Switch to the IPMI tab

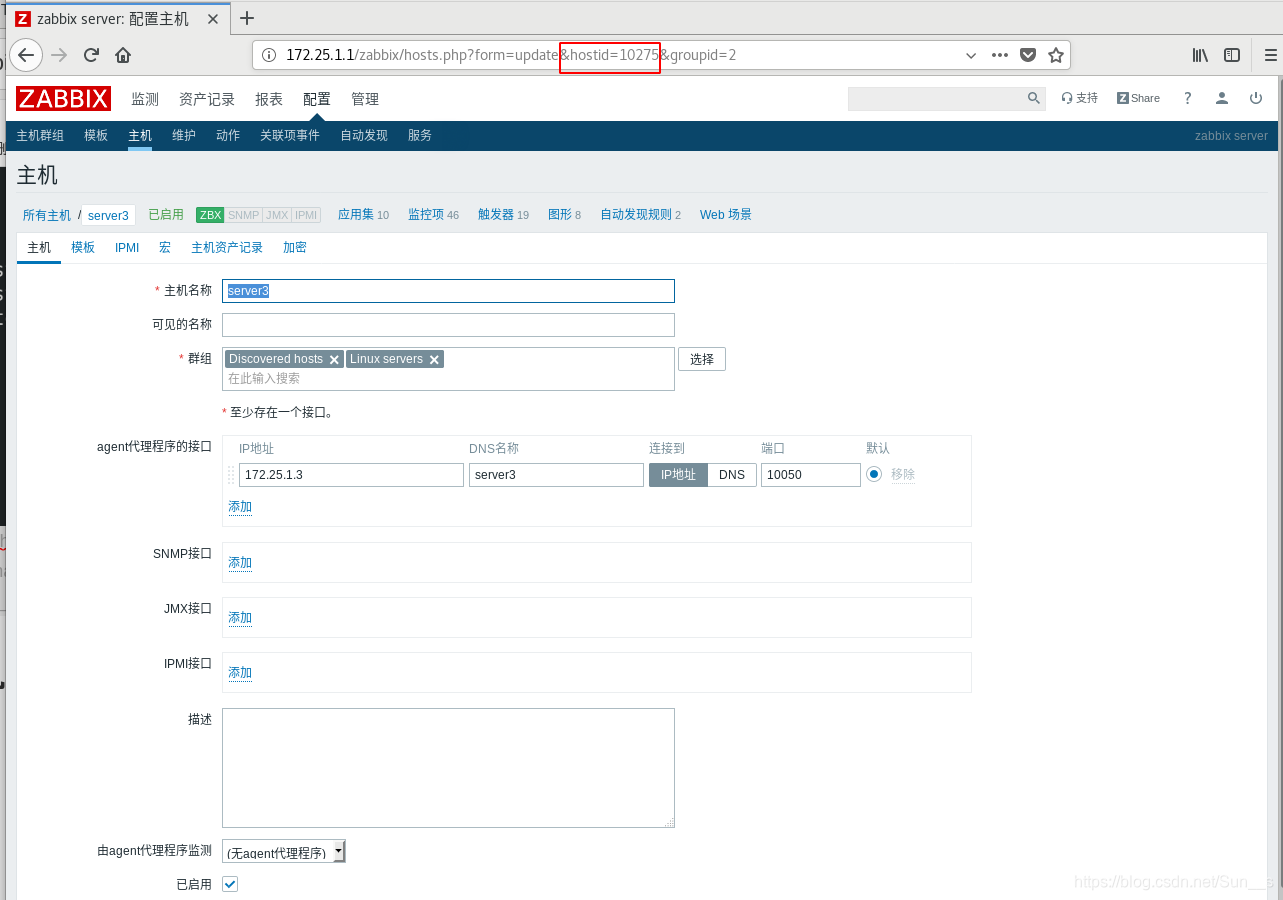pos(127,247)
